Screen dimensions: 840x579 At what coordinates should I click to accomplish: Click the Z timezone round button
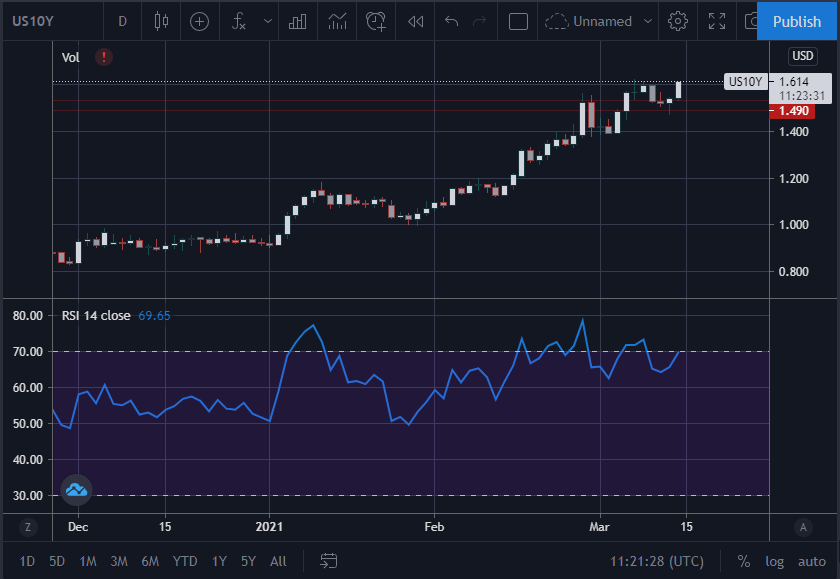coord(28,528)
